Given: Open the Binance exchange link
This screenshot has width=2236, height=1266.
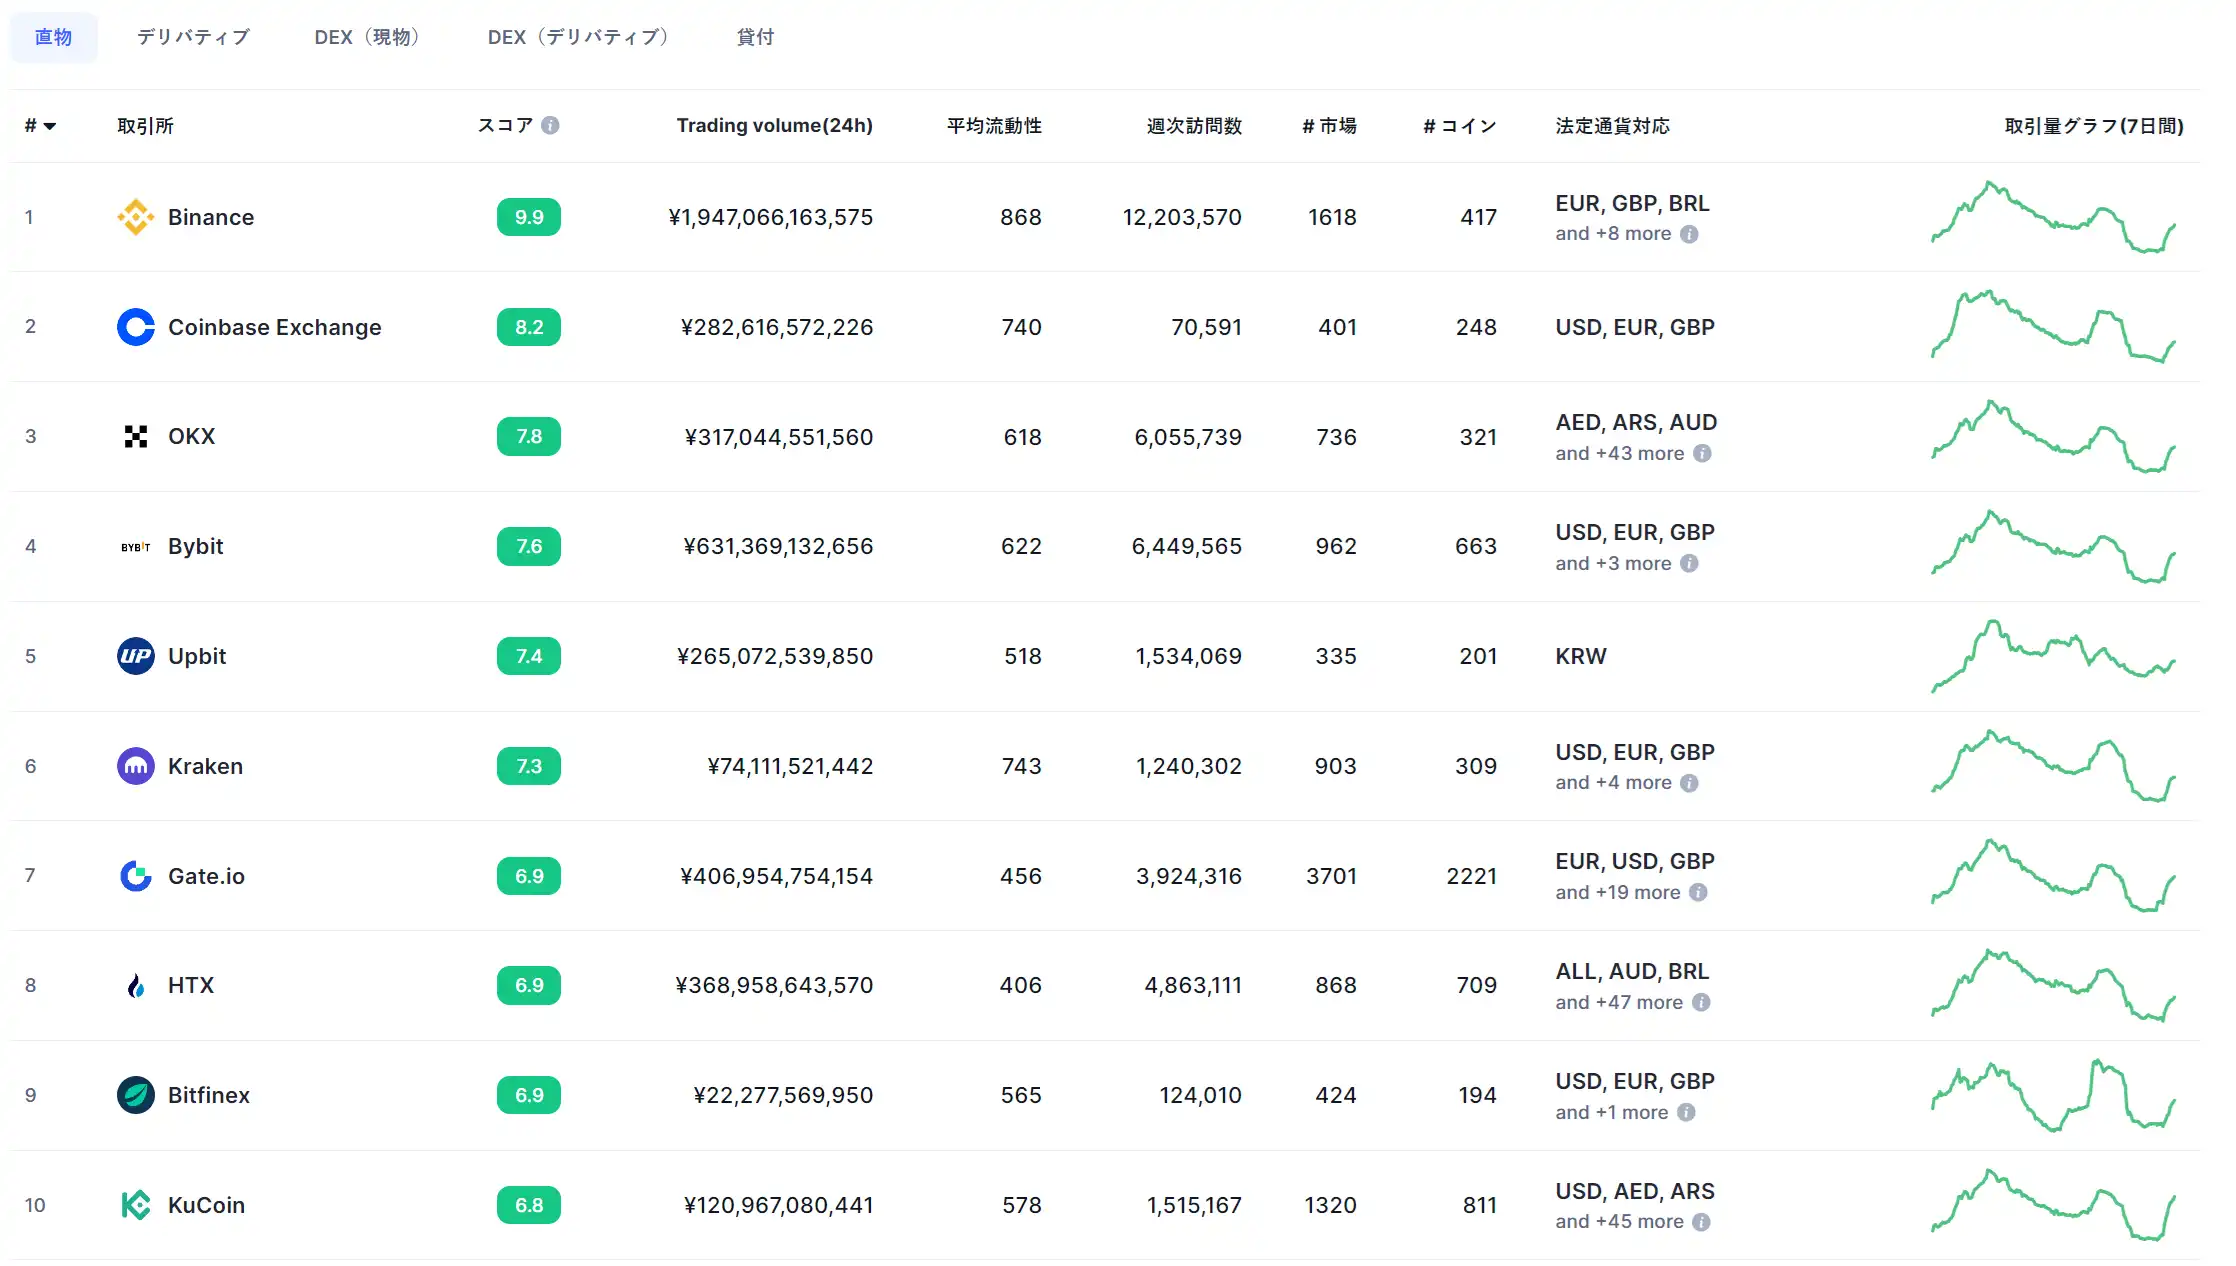Looking at the screenshot, I should pyautogui.click(x=211, y=217).
